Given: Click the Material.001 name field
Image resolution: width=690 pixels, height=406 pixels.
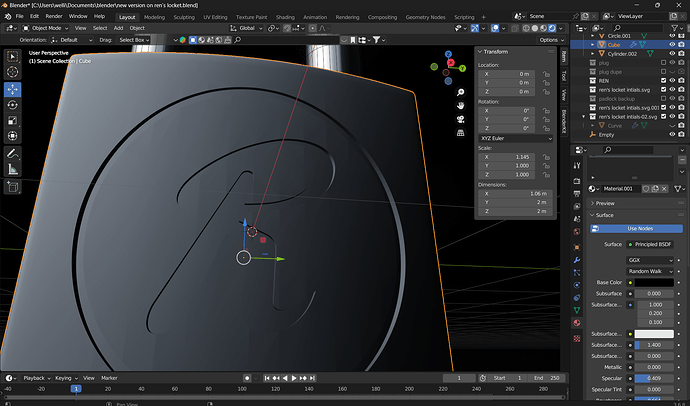Looking at the screenshot, I should tap(620, 189).
